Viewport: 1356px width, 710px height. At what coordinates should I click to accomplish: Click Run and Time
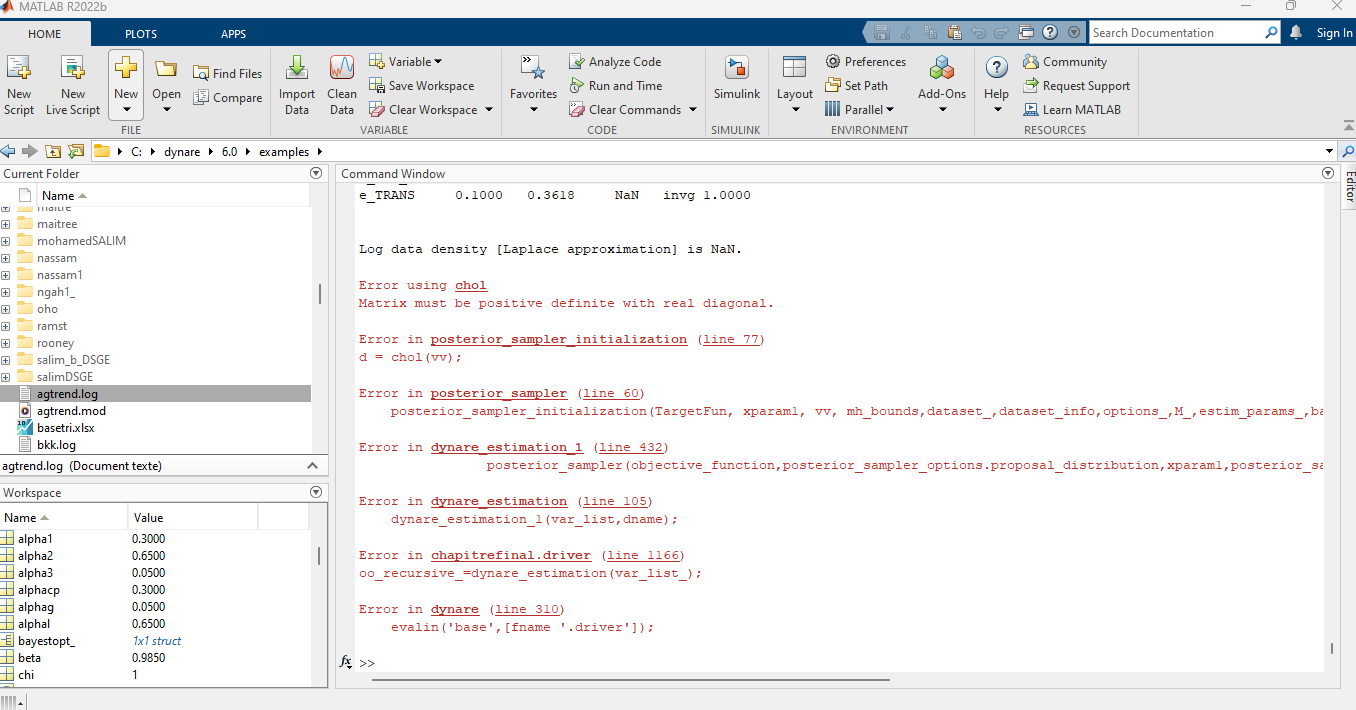615,85
